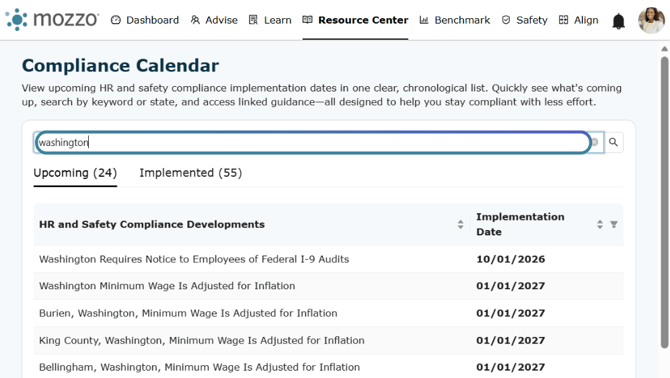Open King County, Washington, Minimum Wage row

[202, 340]
